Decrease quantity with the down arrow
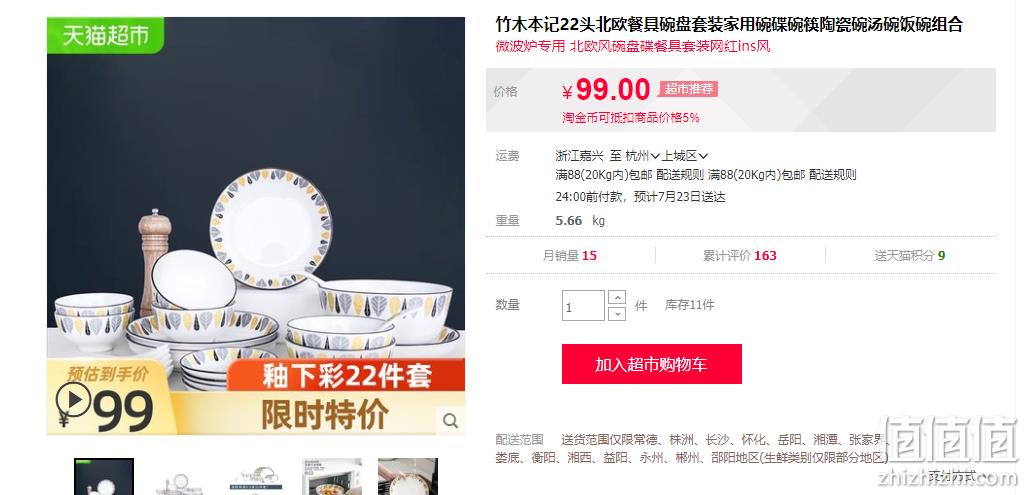 [616, 314]
